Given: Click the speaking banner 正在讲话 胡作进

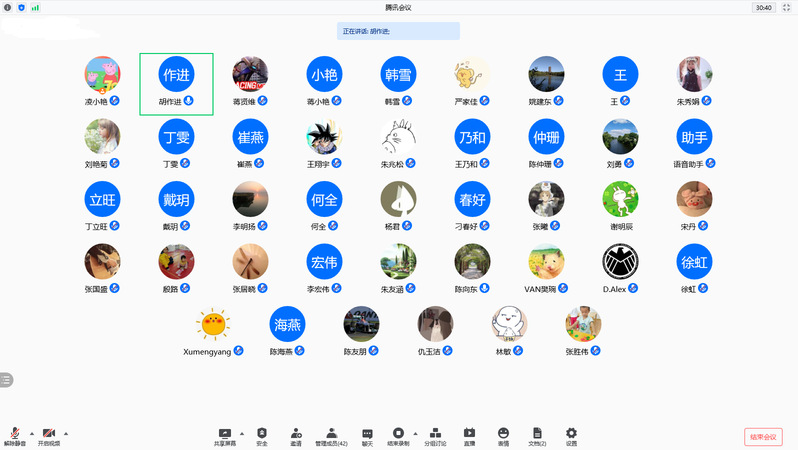Looking at the screenshot, I should 398,31.
